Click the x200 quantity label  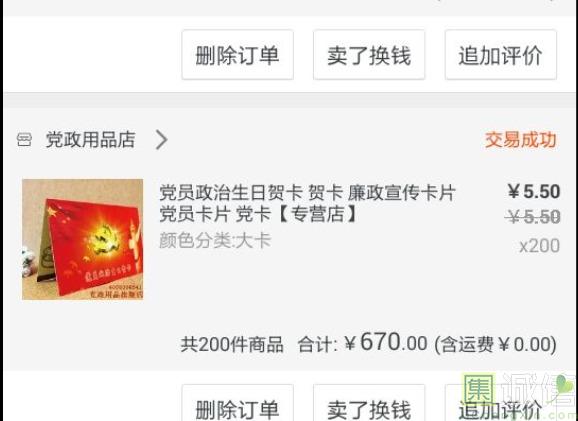point(540,246)
